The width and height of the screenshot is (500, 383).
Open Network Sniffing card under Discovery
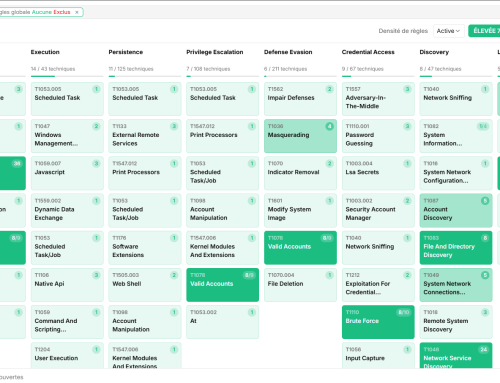pyautogui.click(x=456, y=99)
